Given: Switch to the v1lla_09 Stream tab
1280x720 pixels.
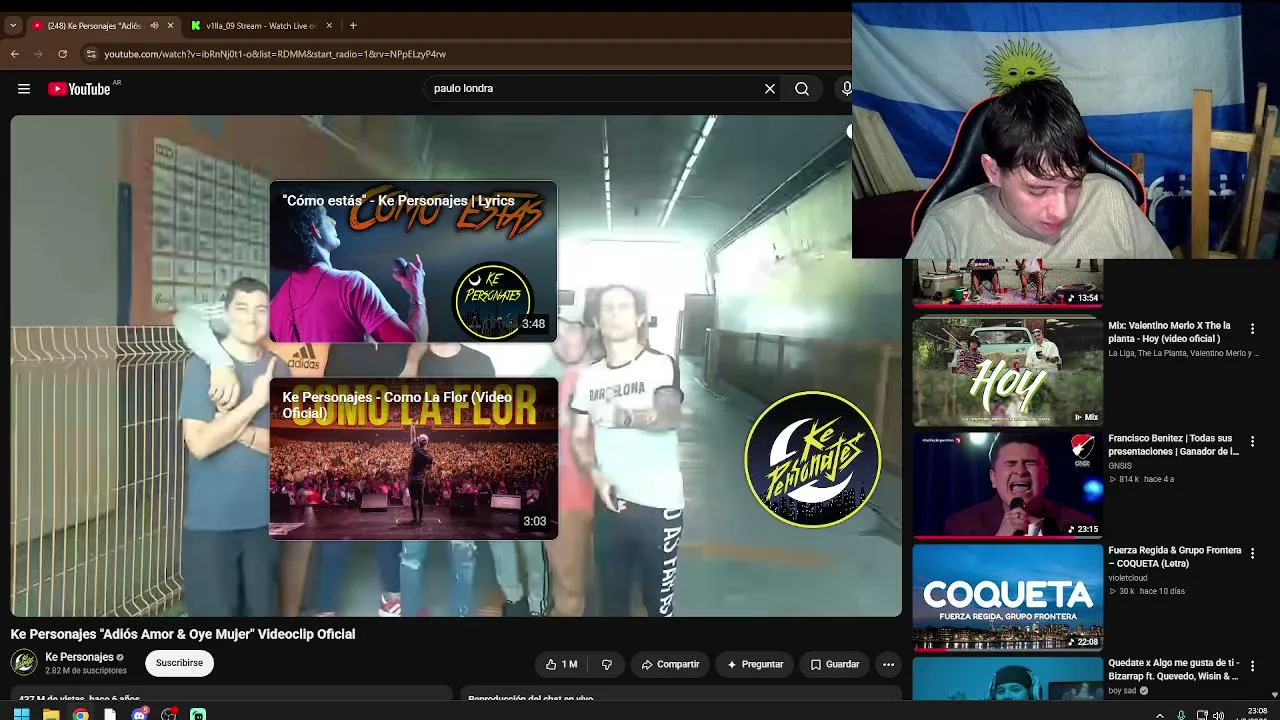Looking at the screenshot, I should point(263,26).
